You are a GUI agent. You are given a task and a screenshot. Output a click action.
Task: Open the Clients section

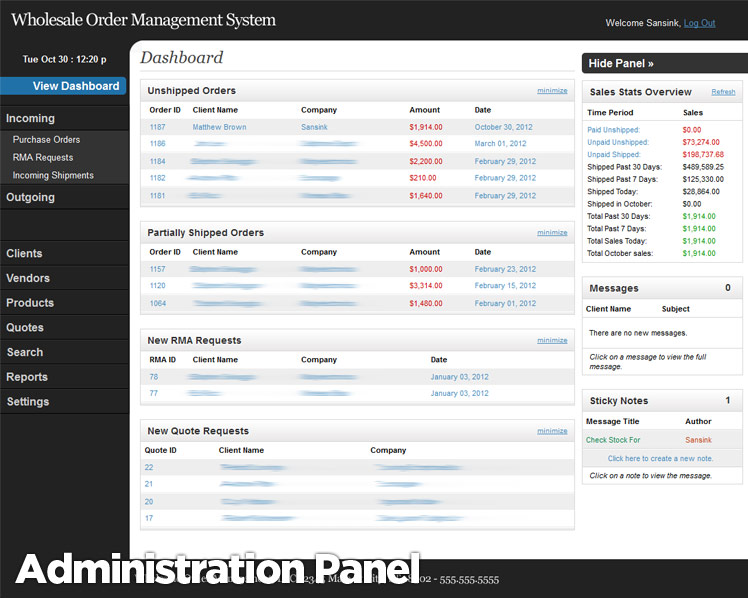point(24,254)
